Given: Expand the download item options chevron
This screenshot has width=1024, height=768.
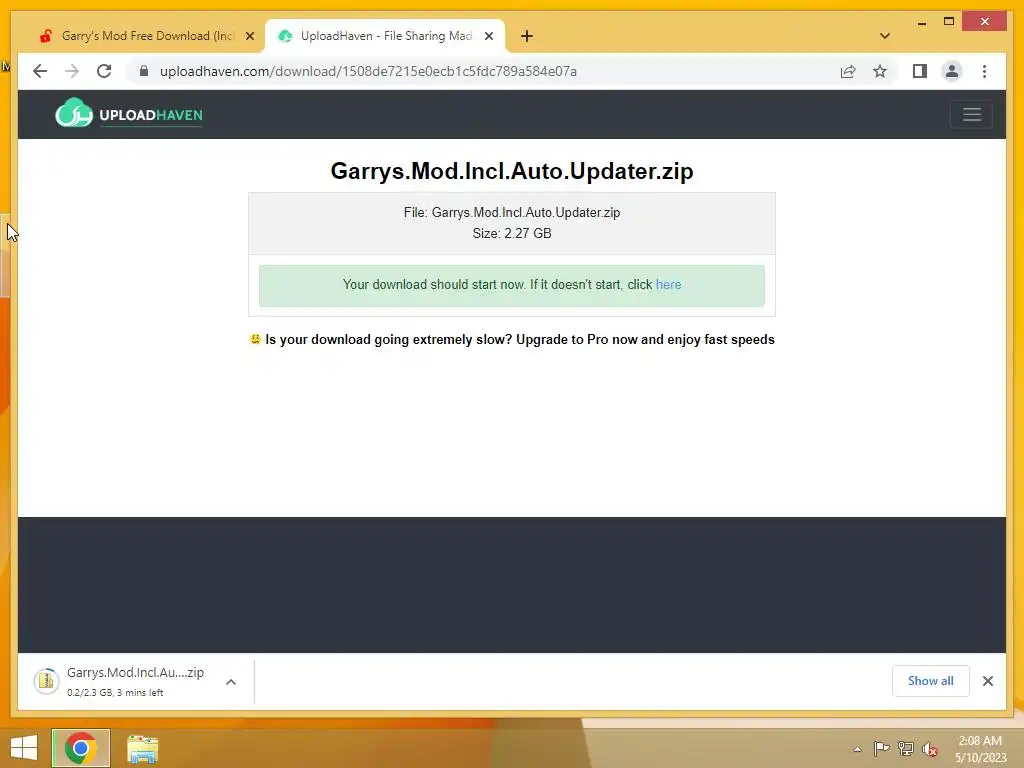Looking at the screenshot, I should [231, 682].
